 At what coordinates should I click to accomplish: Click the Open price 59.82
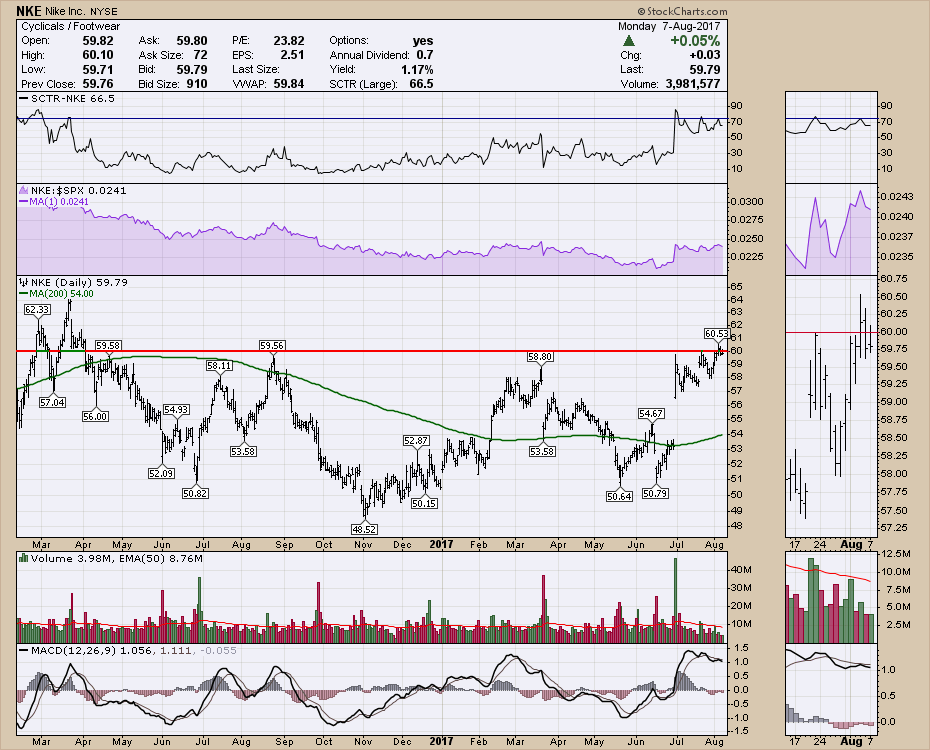click(98, 40)
